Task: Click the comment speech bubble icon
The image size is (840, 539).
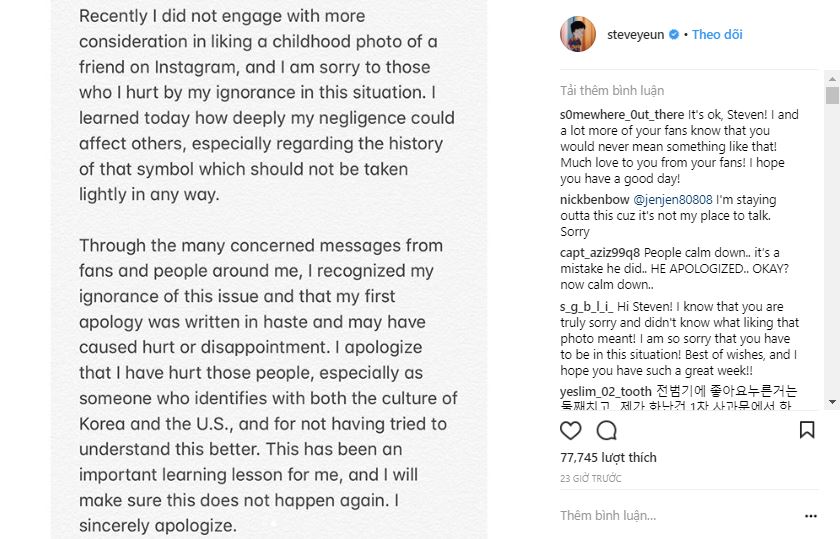Action: pos(606,431)
